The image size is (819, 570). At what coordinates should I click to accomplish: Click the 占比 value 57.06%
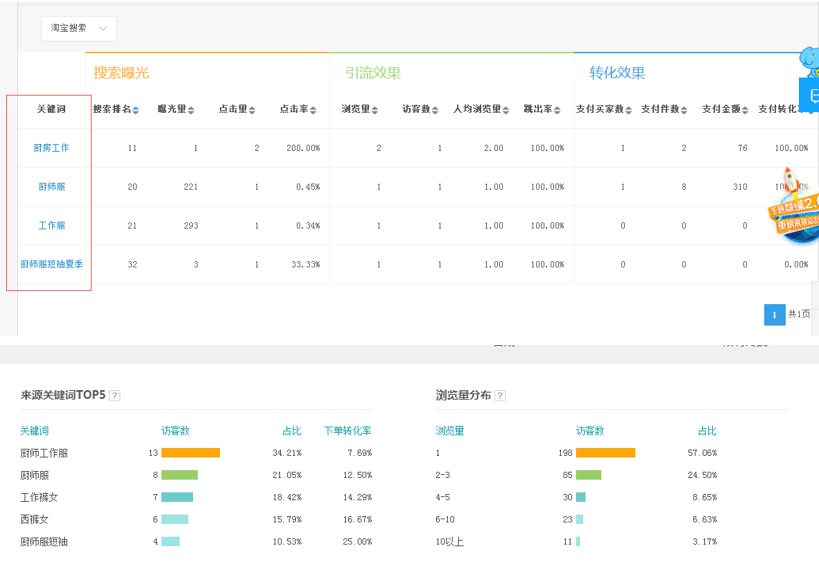point(702,453)
